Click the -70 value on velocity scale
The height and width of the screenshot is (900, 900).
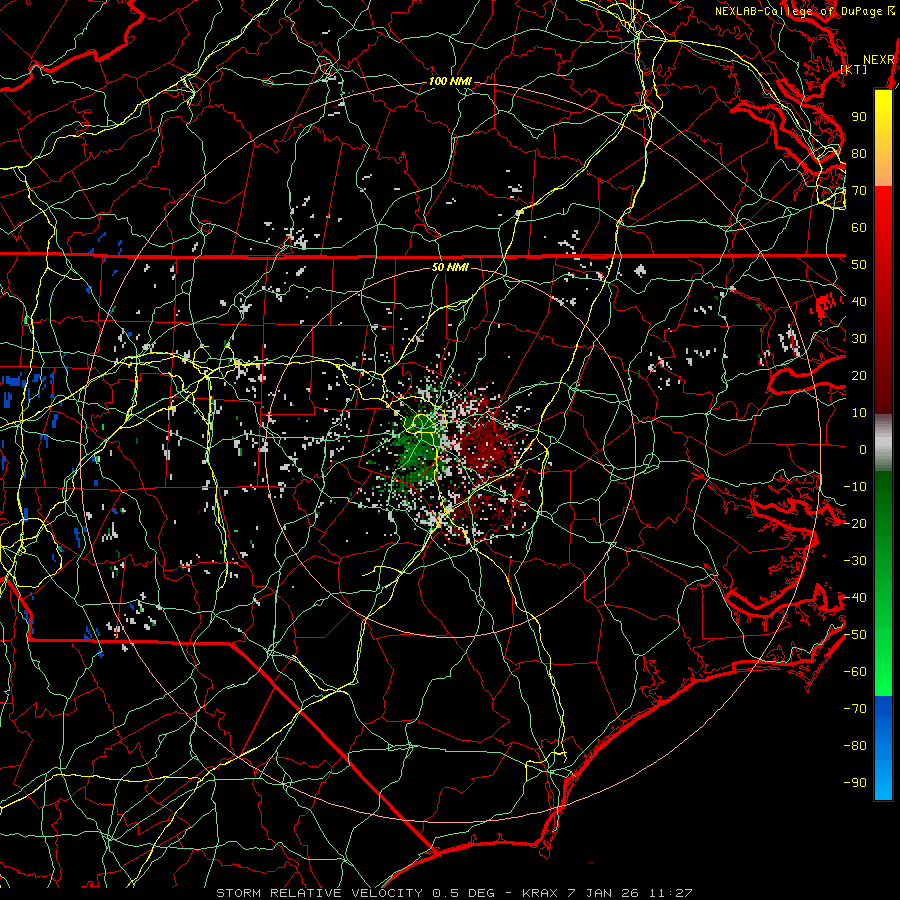click(x=855, y=709)
